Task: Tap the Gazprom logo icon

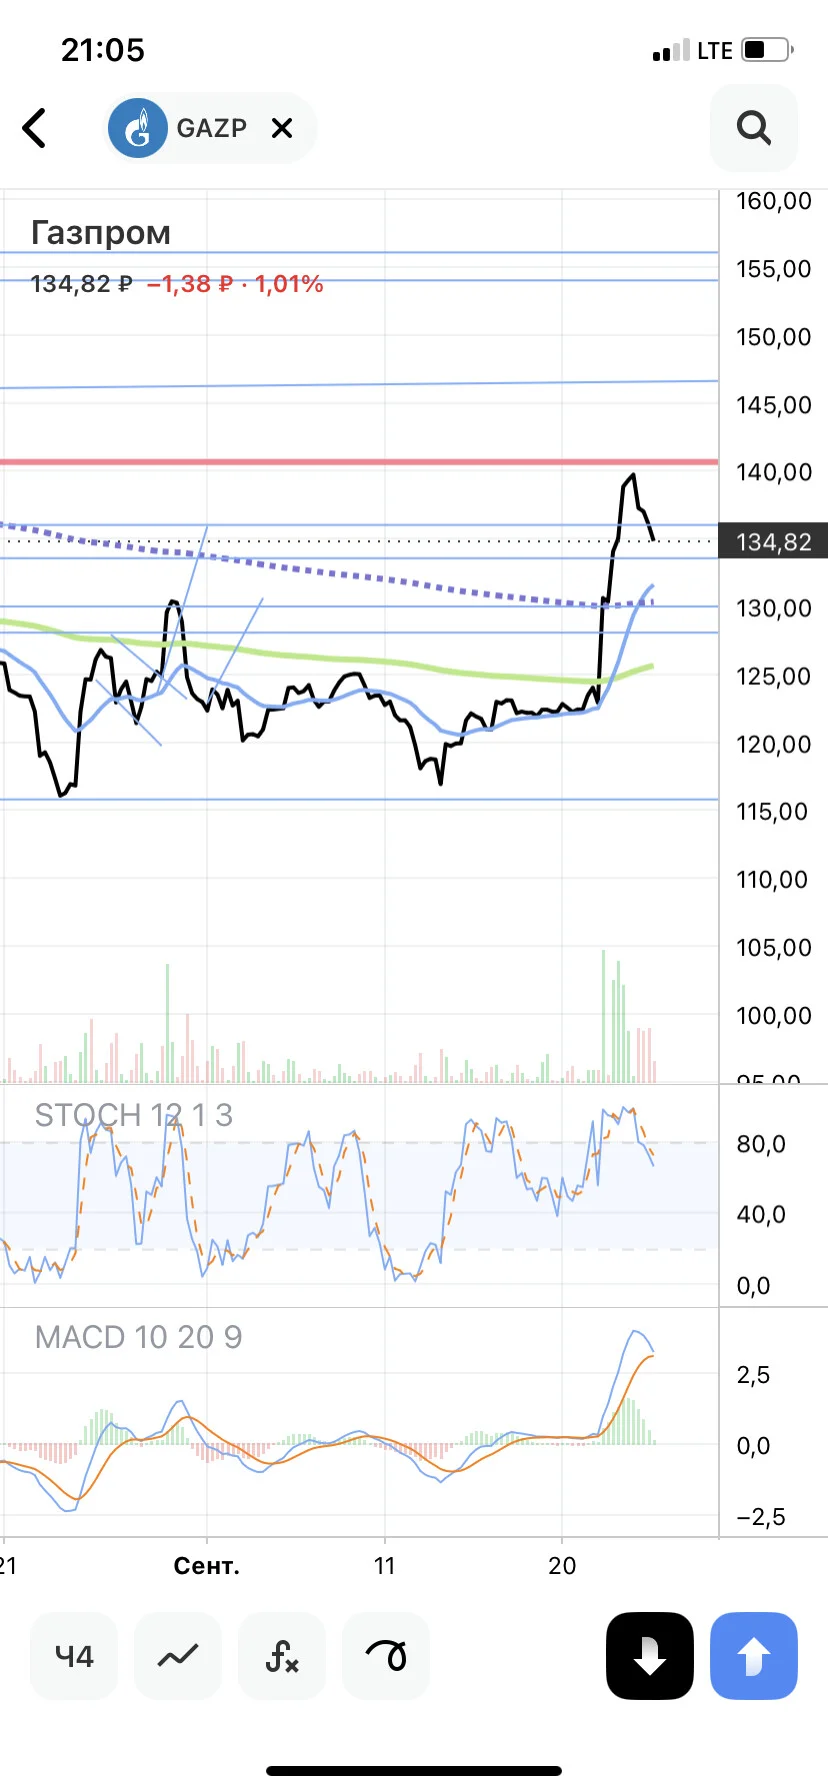Action: (x=137, y=128)
